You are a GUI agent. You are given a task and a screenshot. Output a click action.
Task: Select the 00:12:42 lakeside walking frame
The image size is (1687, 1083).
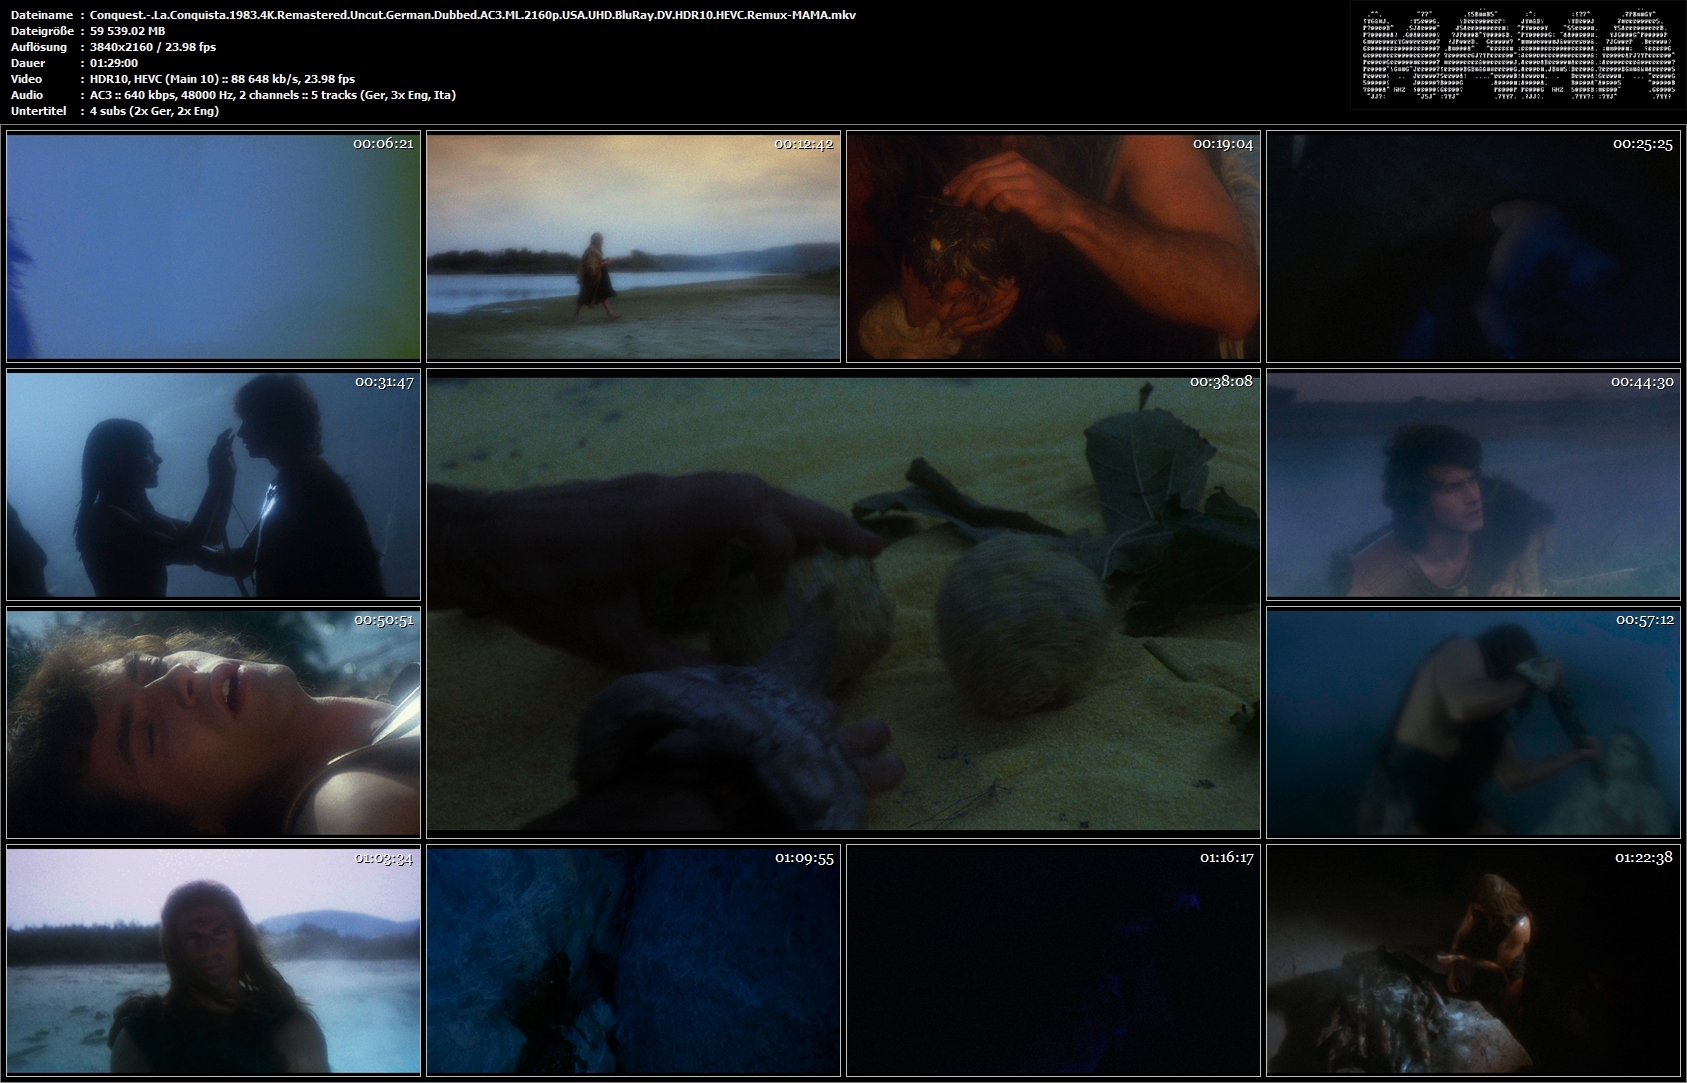point(633,246)
